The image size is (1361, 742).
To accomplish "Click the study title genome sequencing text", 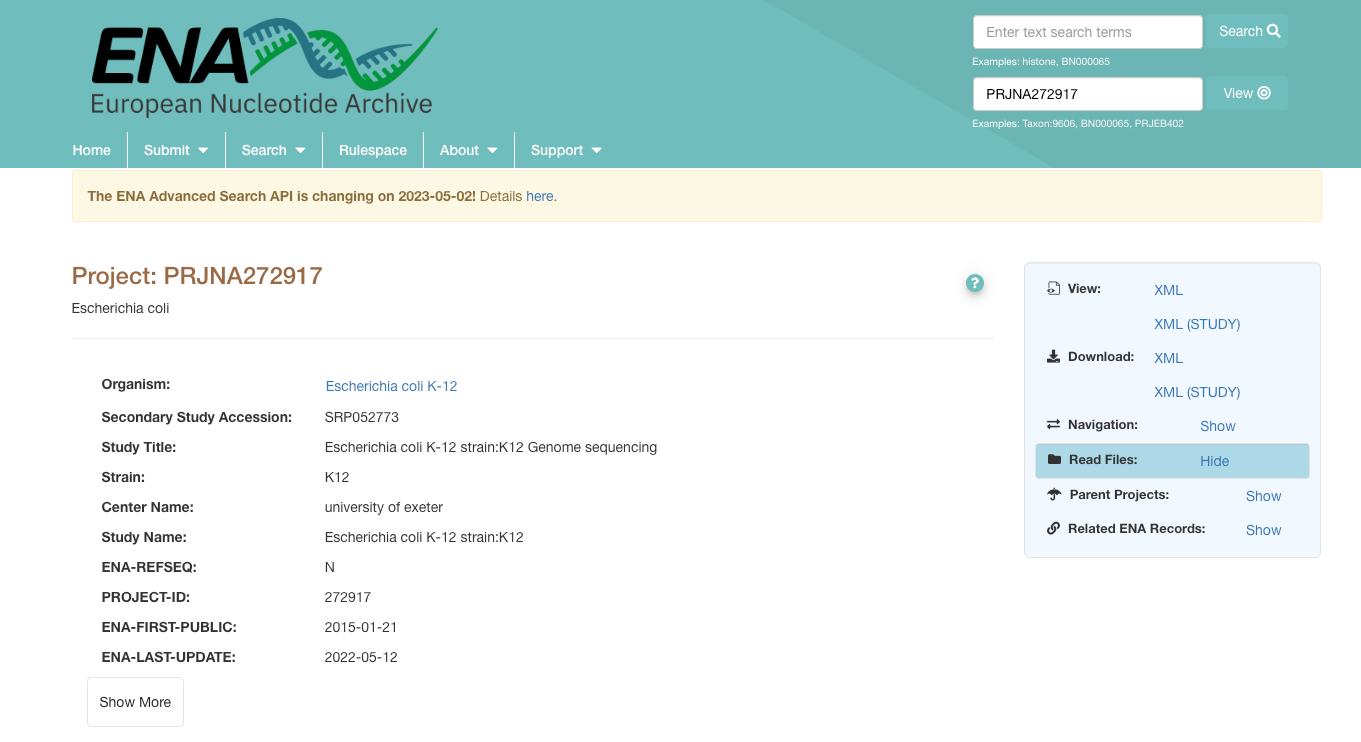I will [x=491, y=447].
